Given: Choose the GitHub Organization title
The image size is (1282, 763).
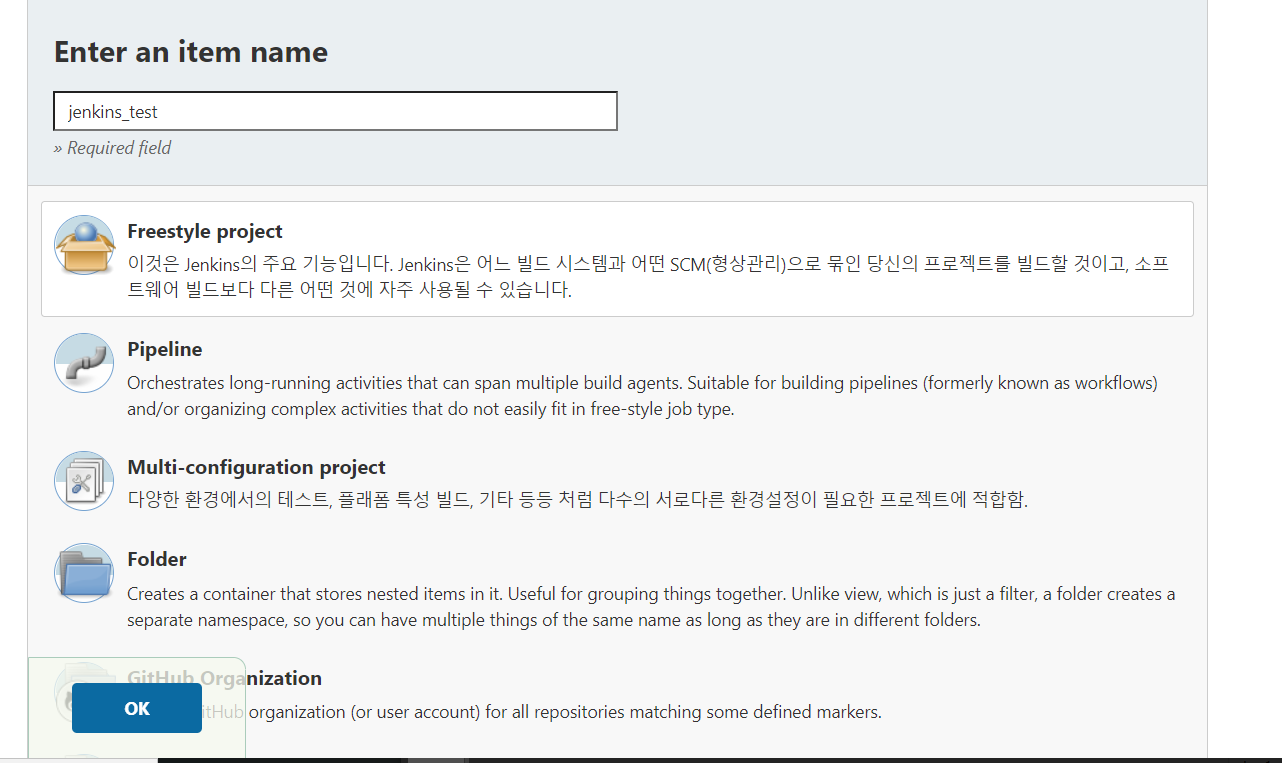Looking at the screenshot, I should click(225, 678).
